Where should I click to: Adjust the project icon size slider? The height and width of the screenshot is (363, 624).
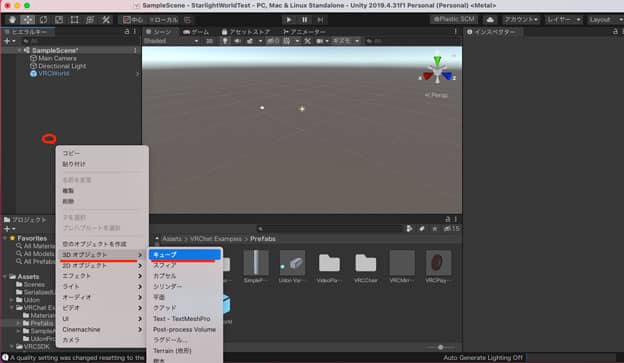(x=440, y=347)
